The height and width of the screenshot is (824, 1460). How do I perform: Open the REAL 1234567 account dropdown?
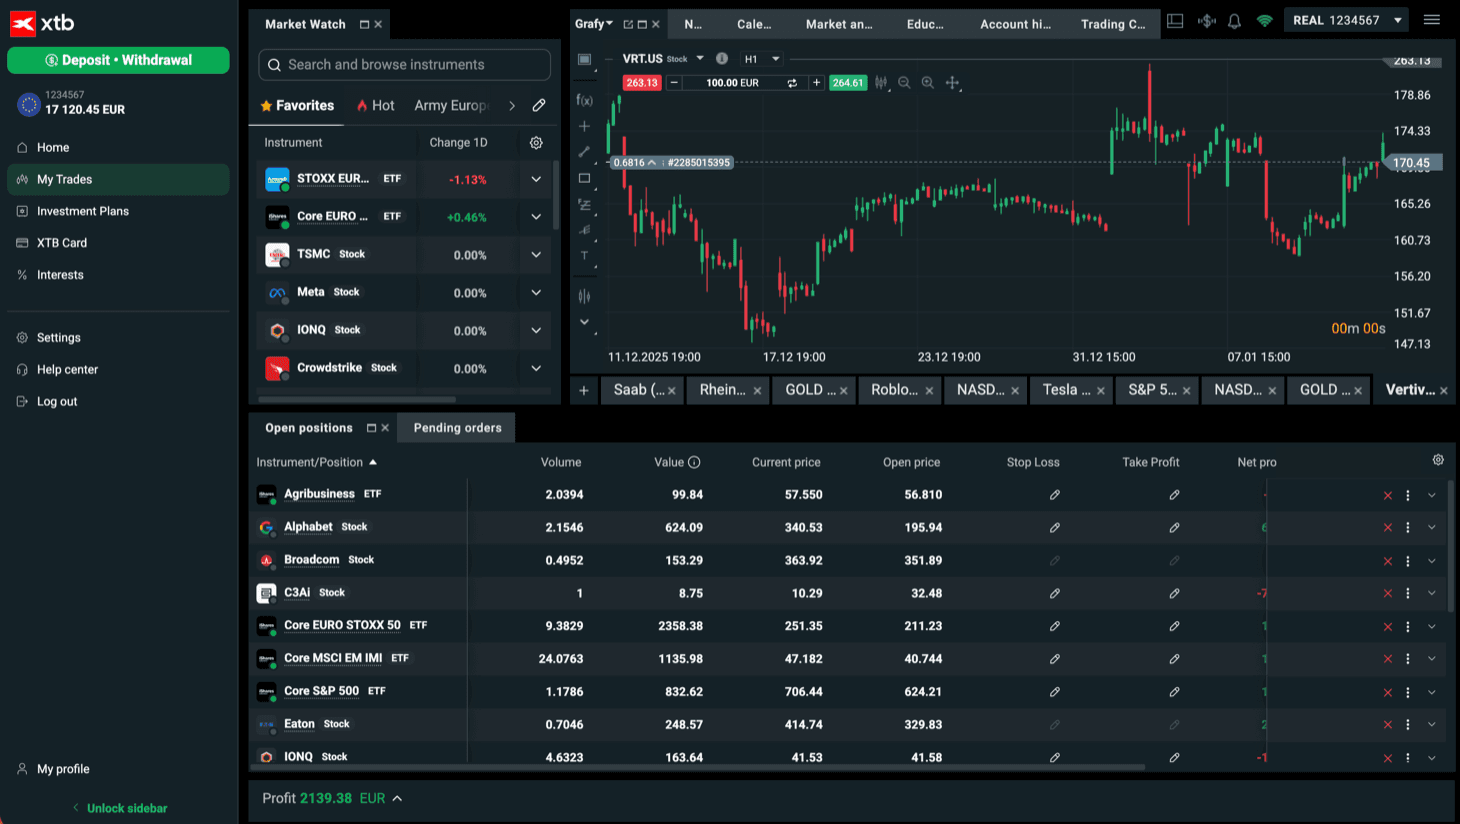tap(1347, 20)
